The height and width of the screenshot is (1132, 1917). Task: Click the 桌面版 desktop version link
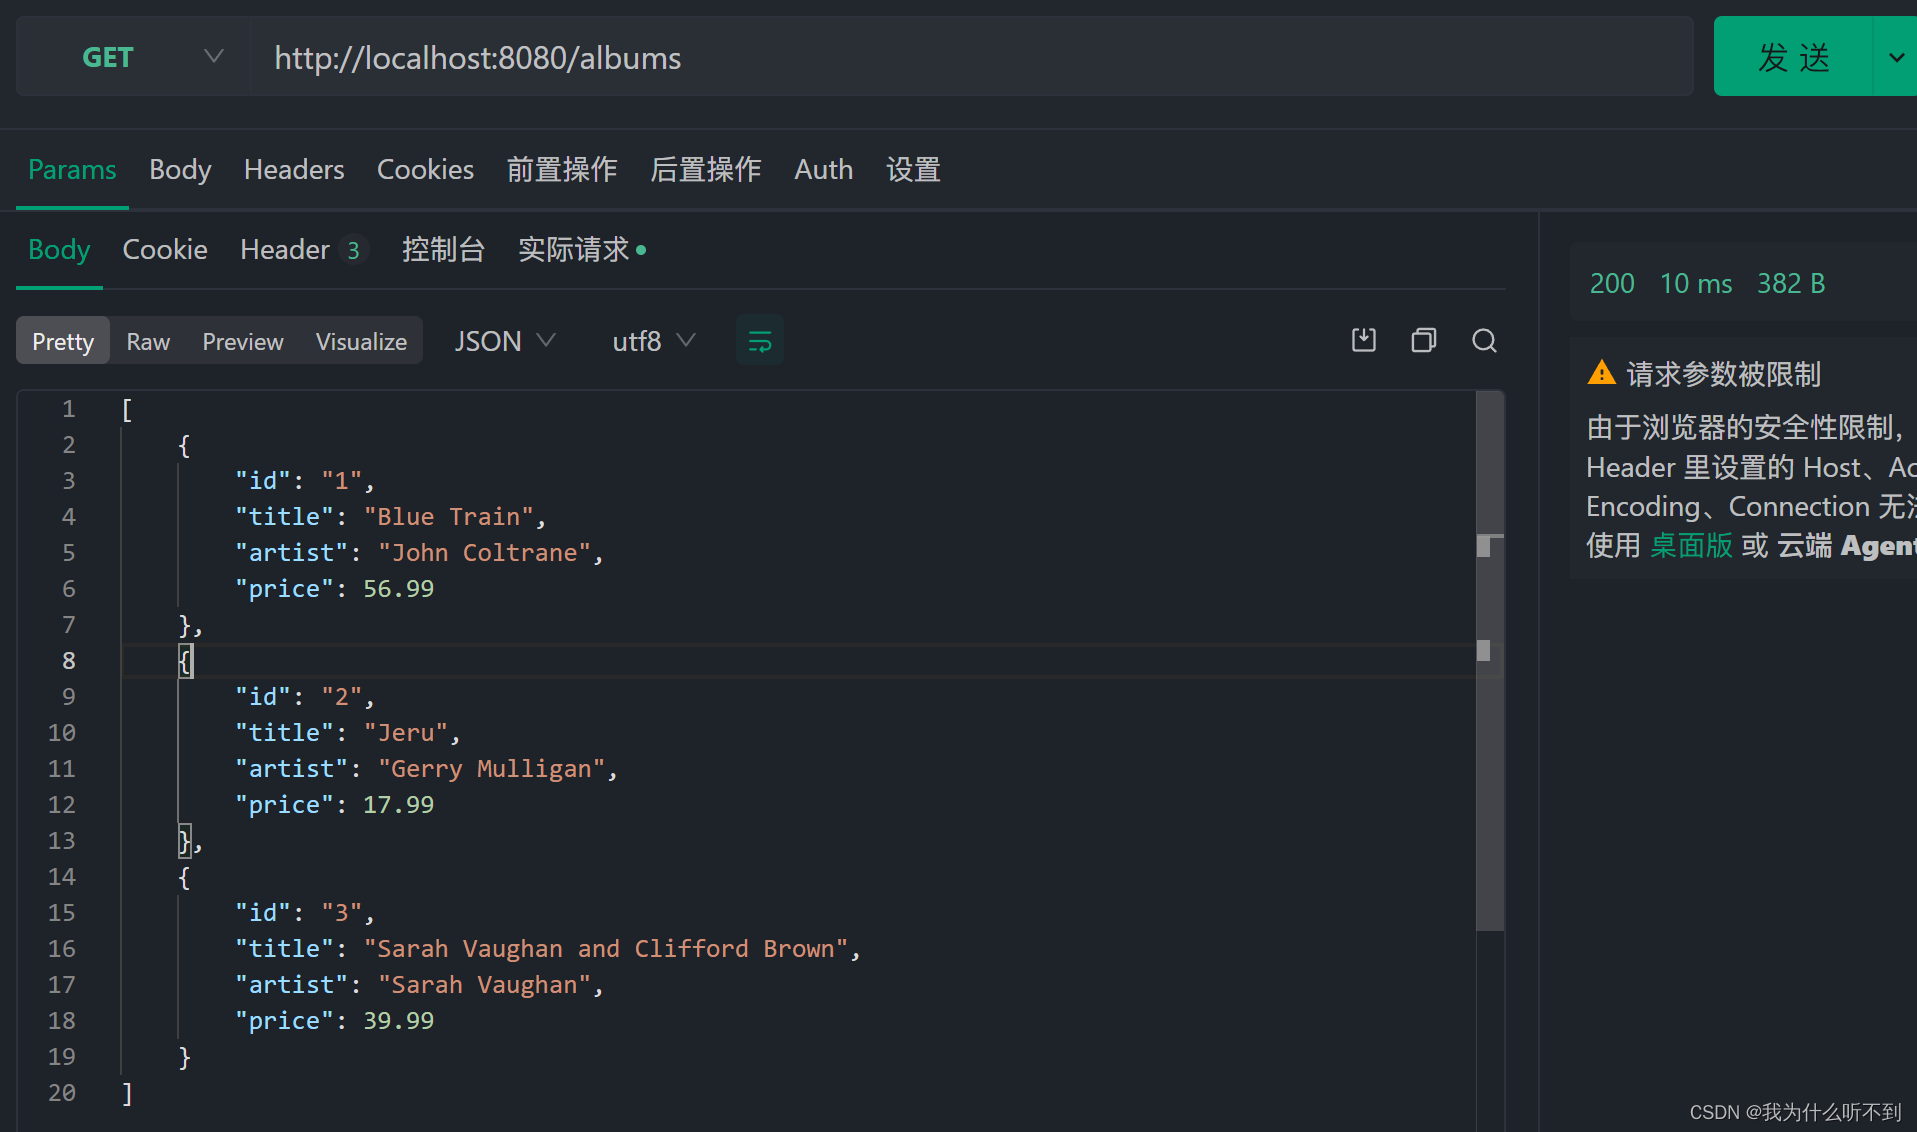point(1691,546)
